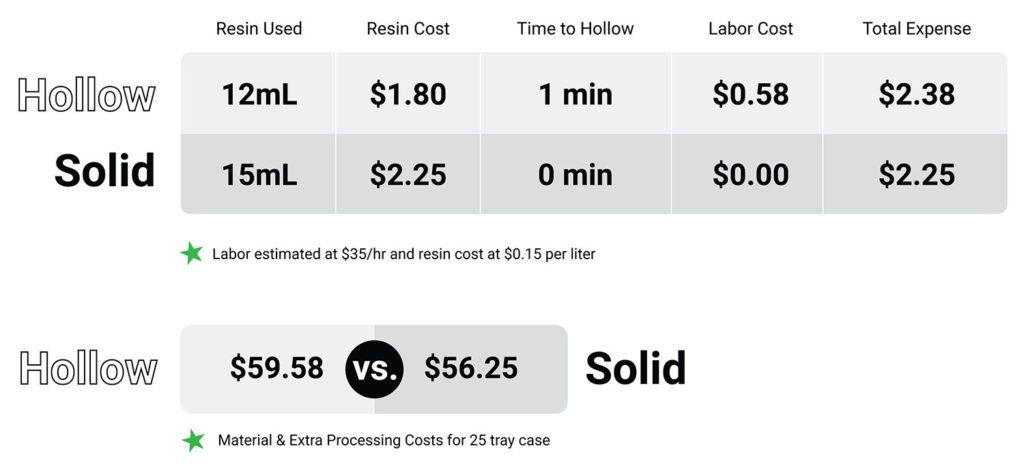Click the $0.58 labor cost cell
The height and width of the screenshot is (470, 1024).
point(750,94)
